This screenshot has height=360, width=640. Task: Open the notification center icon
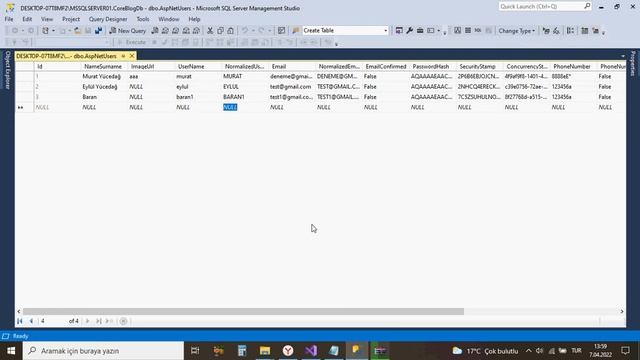click(625, 351)
